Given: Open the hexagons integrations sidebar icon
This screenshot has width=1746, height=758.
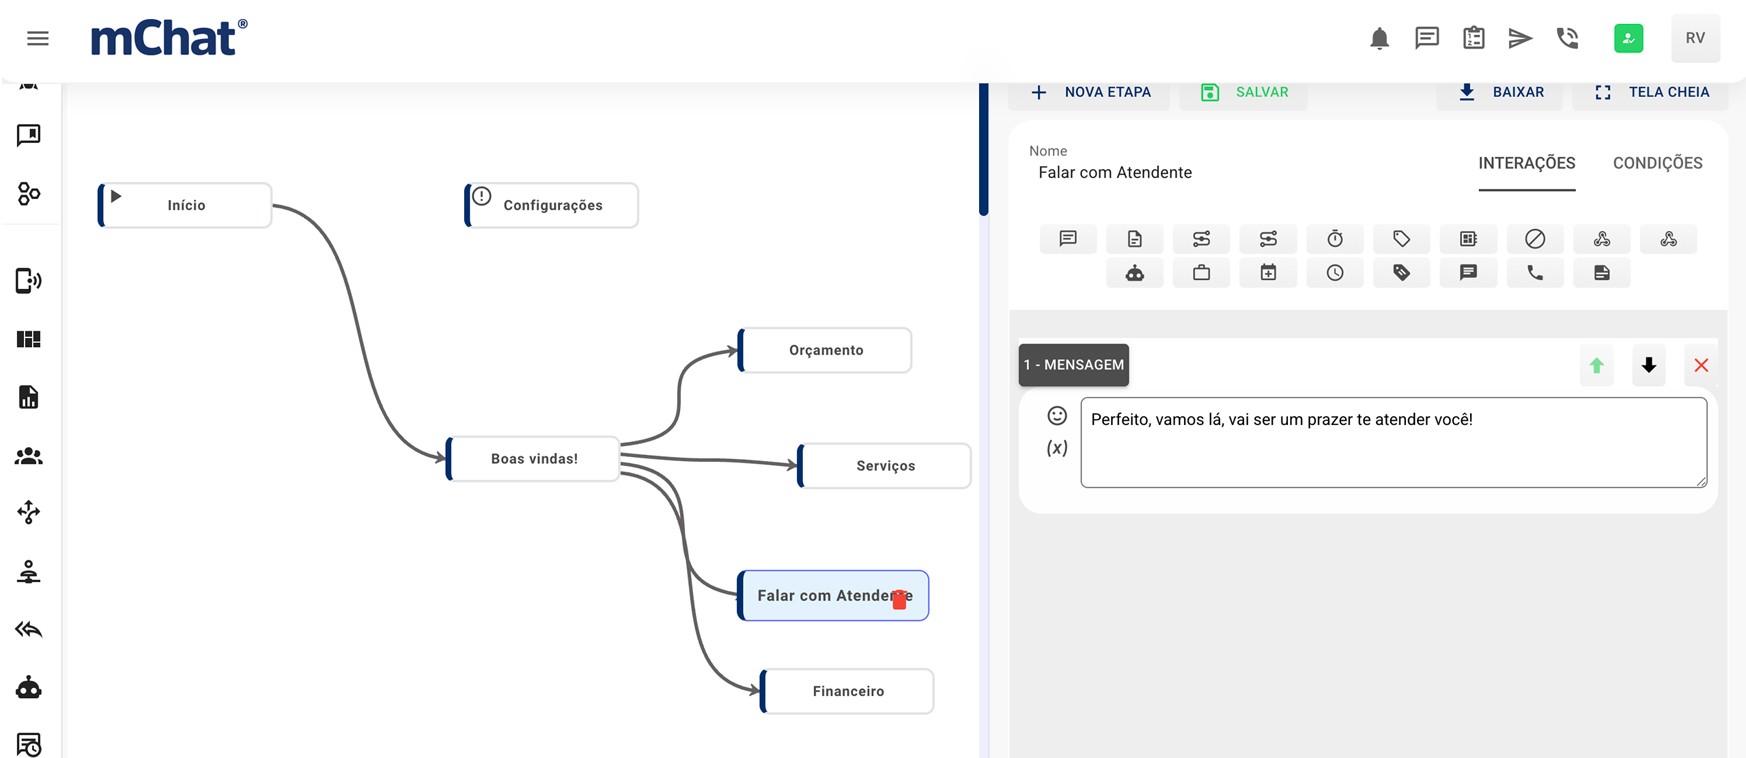Looking at the screenshot, I should [x=29, y=193].
